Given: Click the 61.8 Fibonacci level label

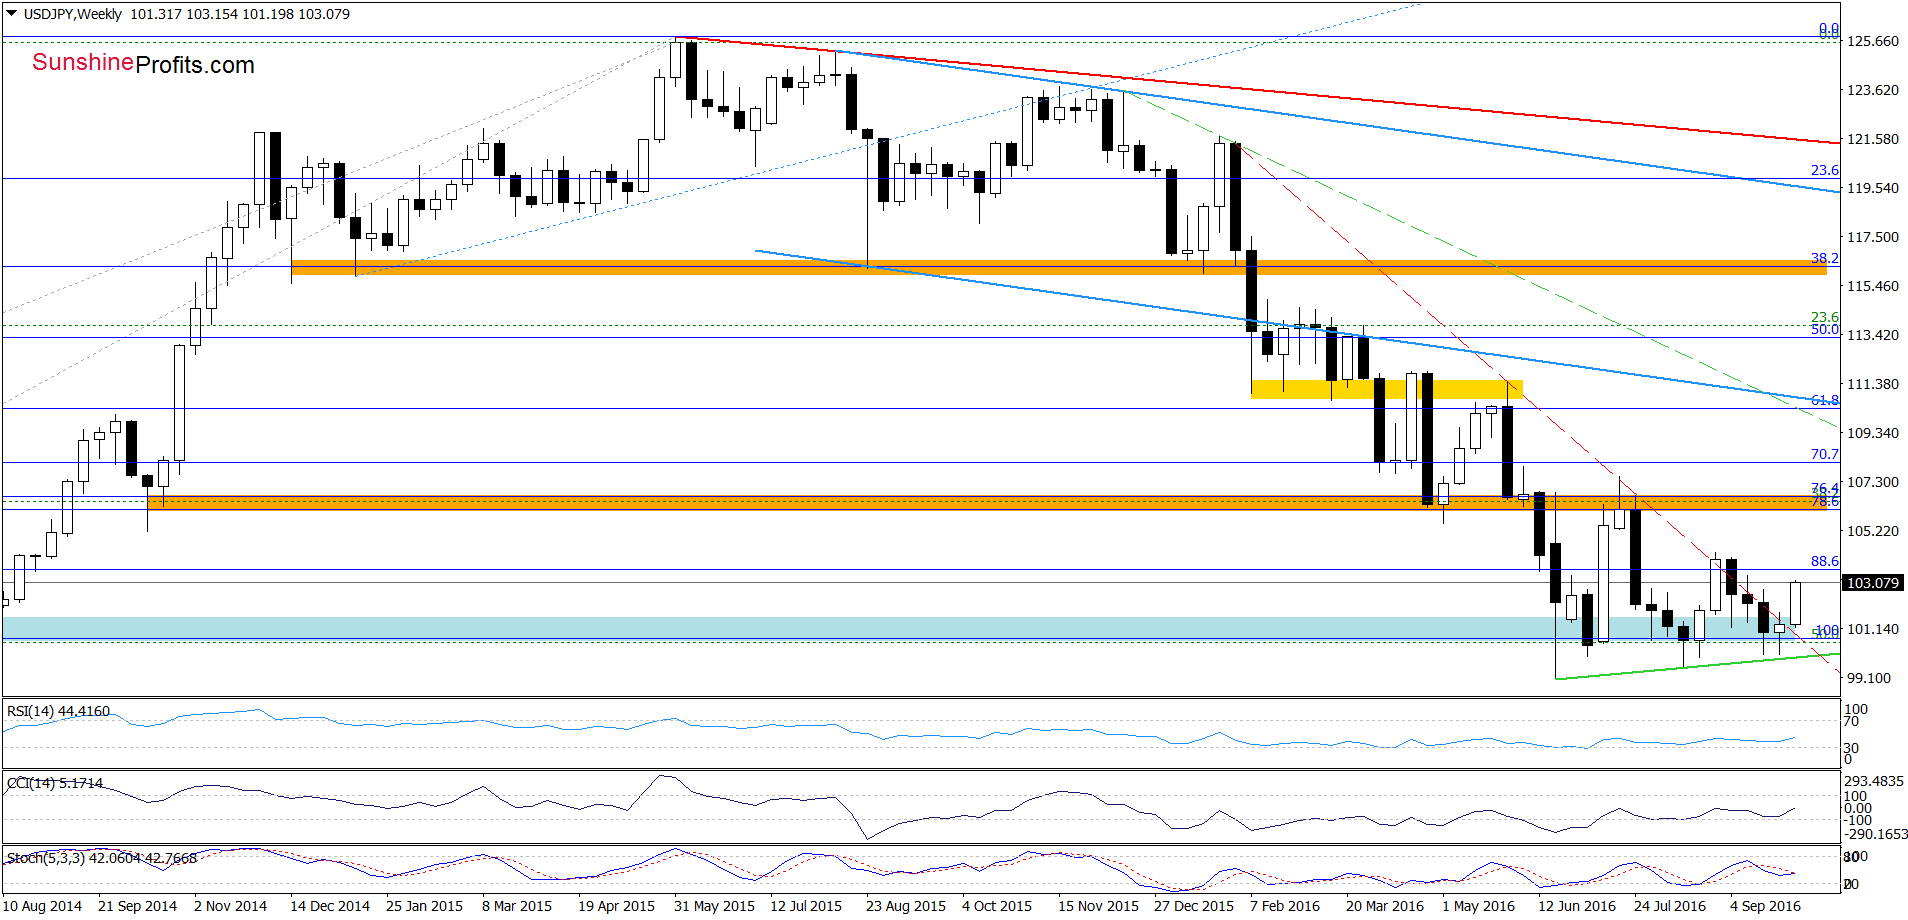Looking at the screenshot, I should [x=1824, y=400].
